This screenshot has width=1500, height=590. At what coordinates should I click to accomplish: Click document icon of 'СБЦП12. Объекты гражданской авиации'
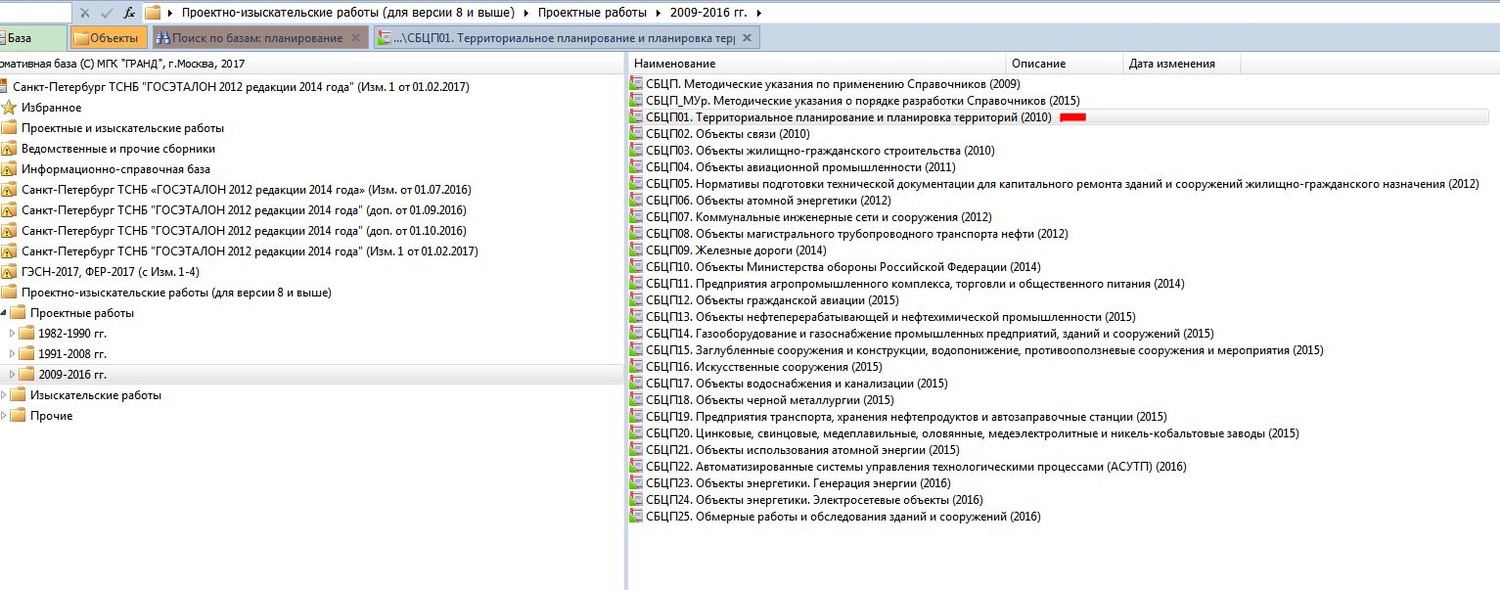click(636, 301)
